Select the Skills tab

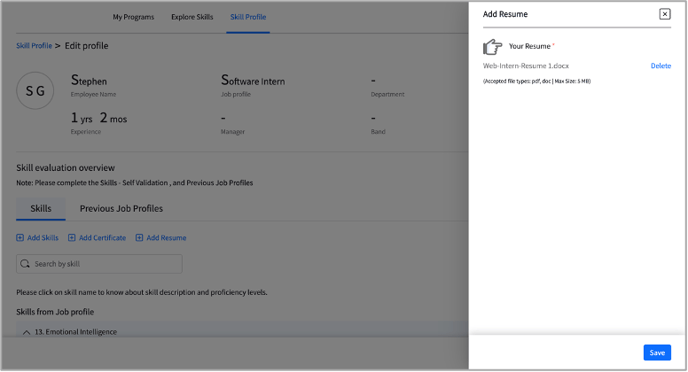coord(41,208)
